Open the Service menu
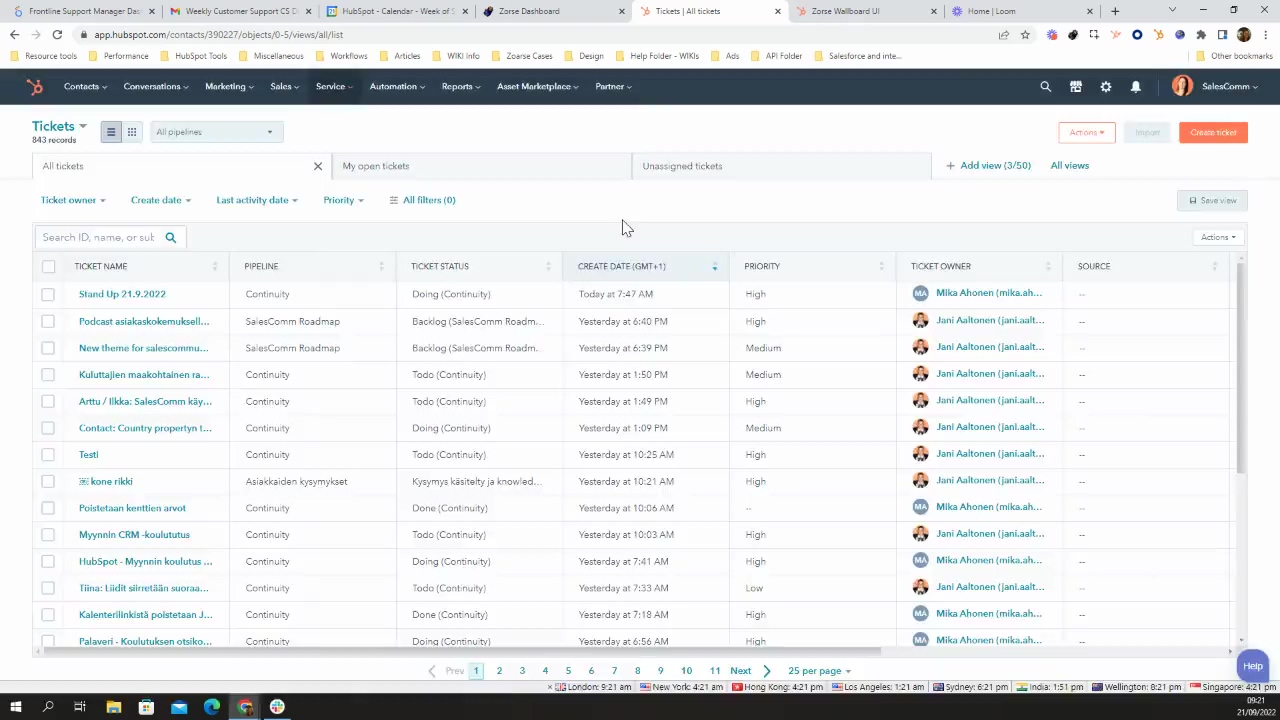1280x720 pixels. [335, 87]
